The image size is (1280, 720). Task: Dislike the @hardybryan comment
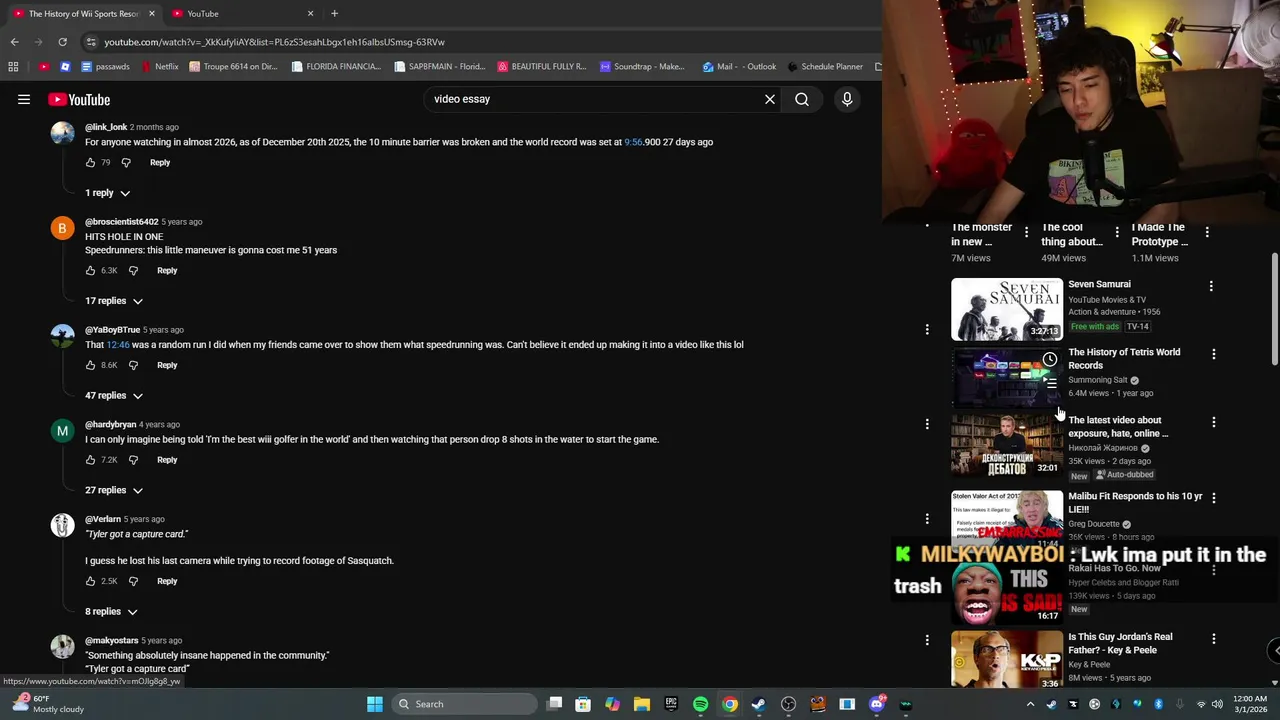click(x=133, y=460)
